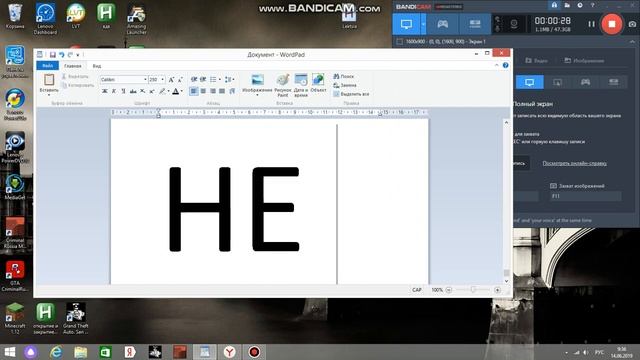Select the text highlight color pen
The image size is (640, 360).
[x=162, y=91]
